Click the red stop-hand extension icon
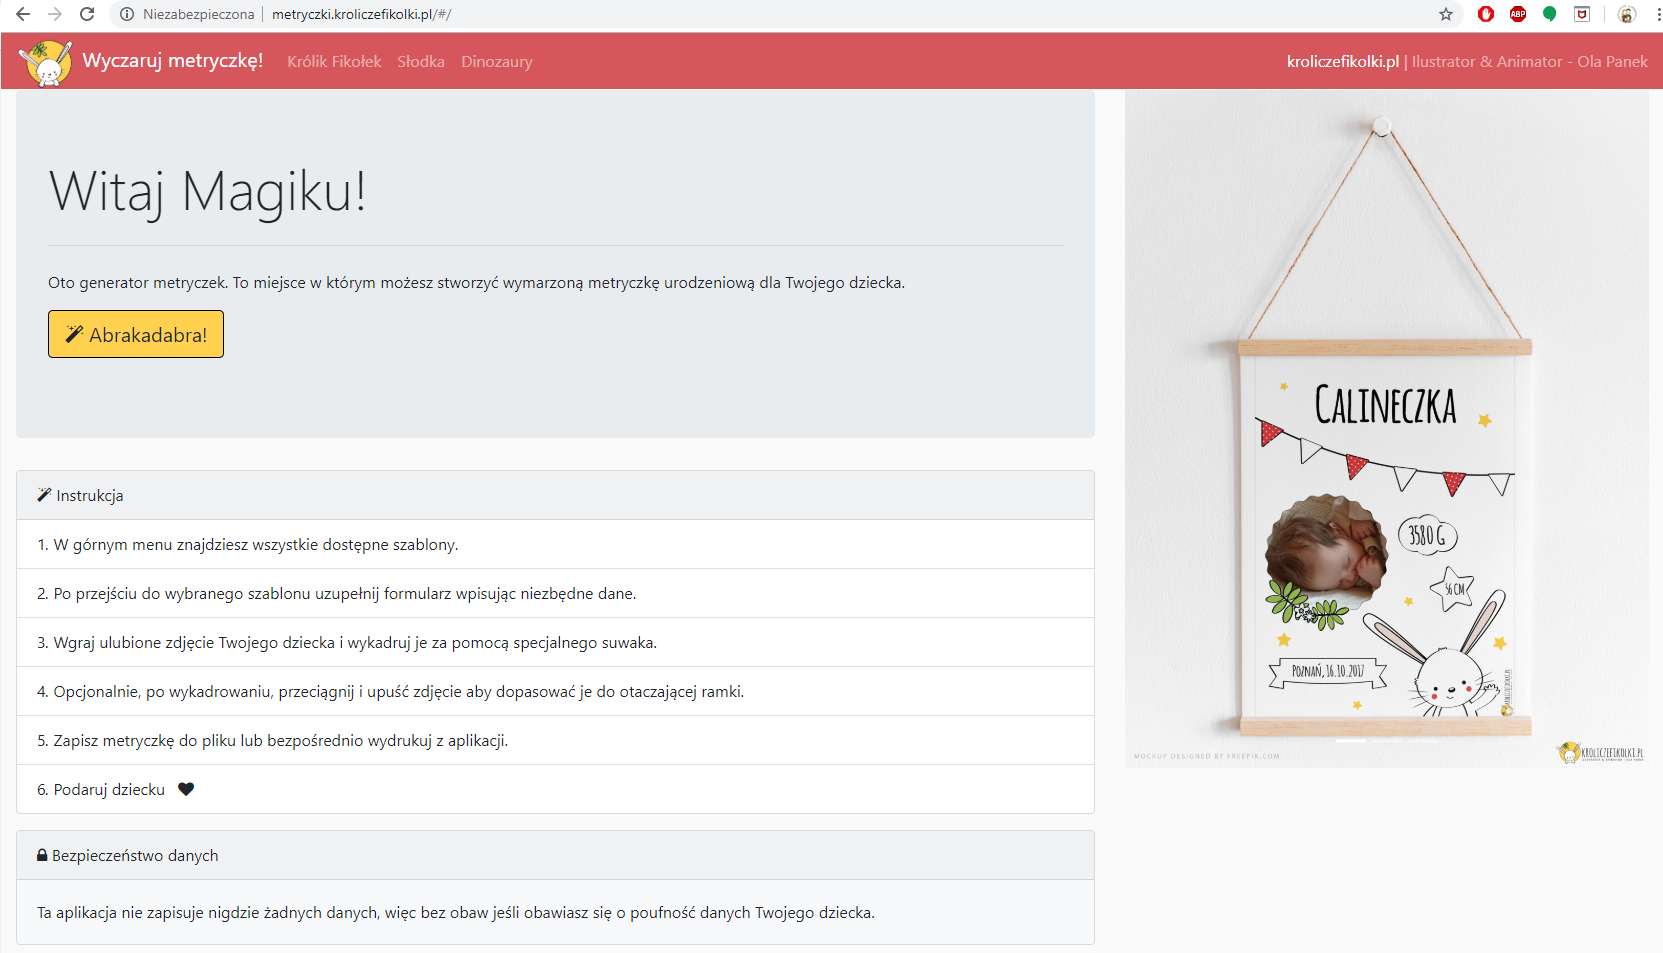The width and height of the screenshot is (1663, 953). tap(1486, 14)
